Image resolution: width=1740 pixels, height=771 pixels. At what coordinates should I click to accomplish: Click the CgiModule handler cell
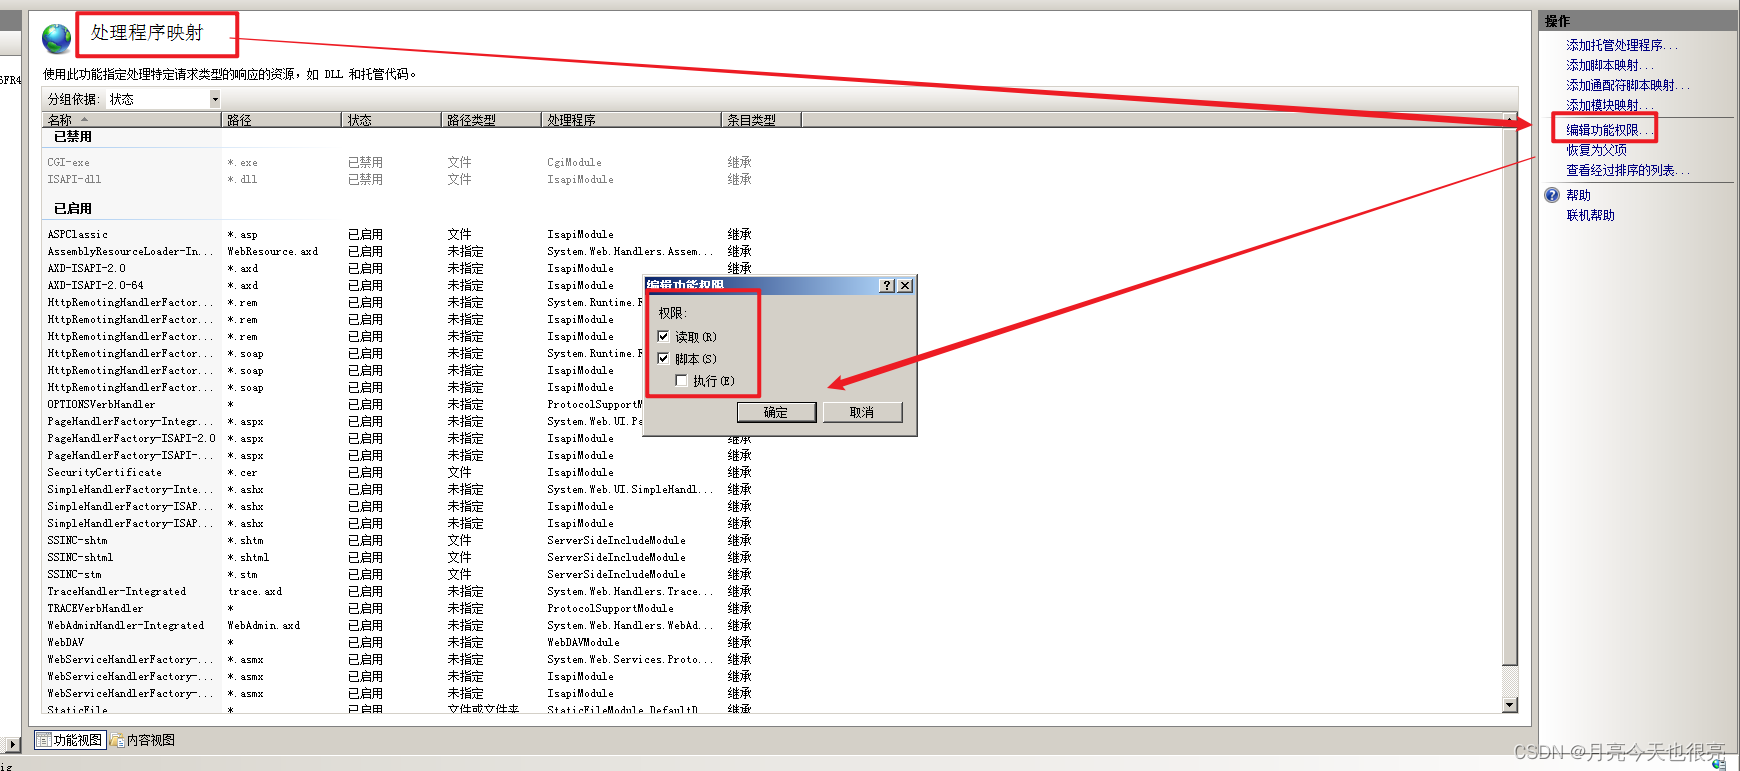[574, 162]
